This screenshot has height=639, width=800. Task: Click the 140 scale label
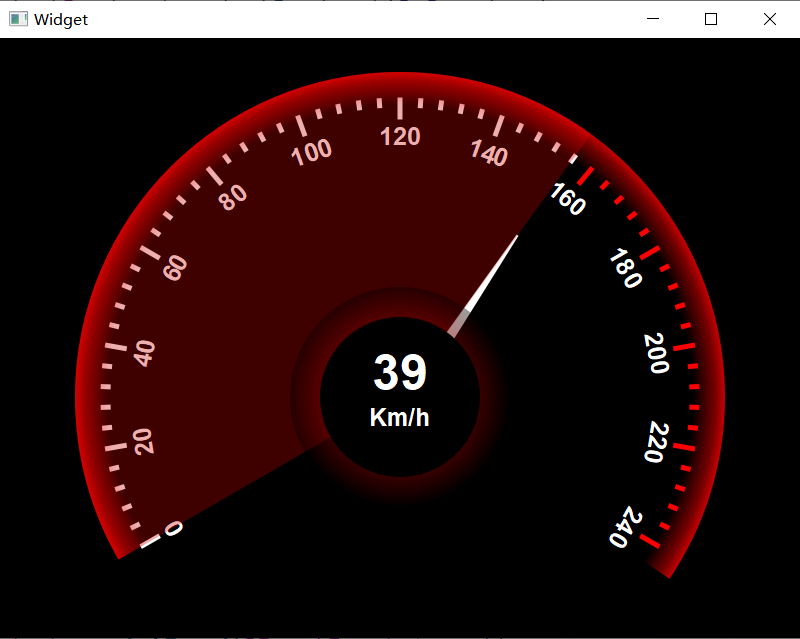pos(489,153)
